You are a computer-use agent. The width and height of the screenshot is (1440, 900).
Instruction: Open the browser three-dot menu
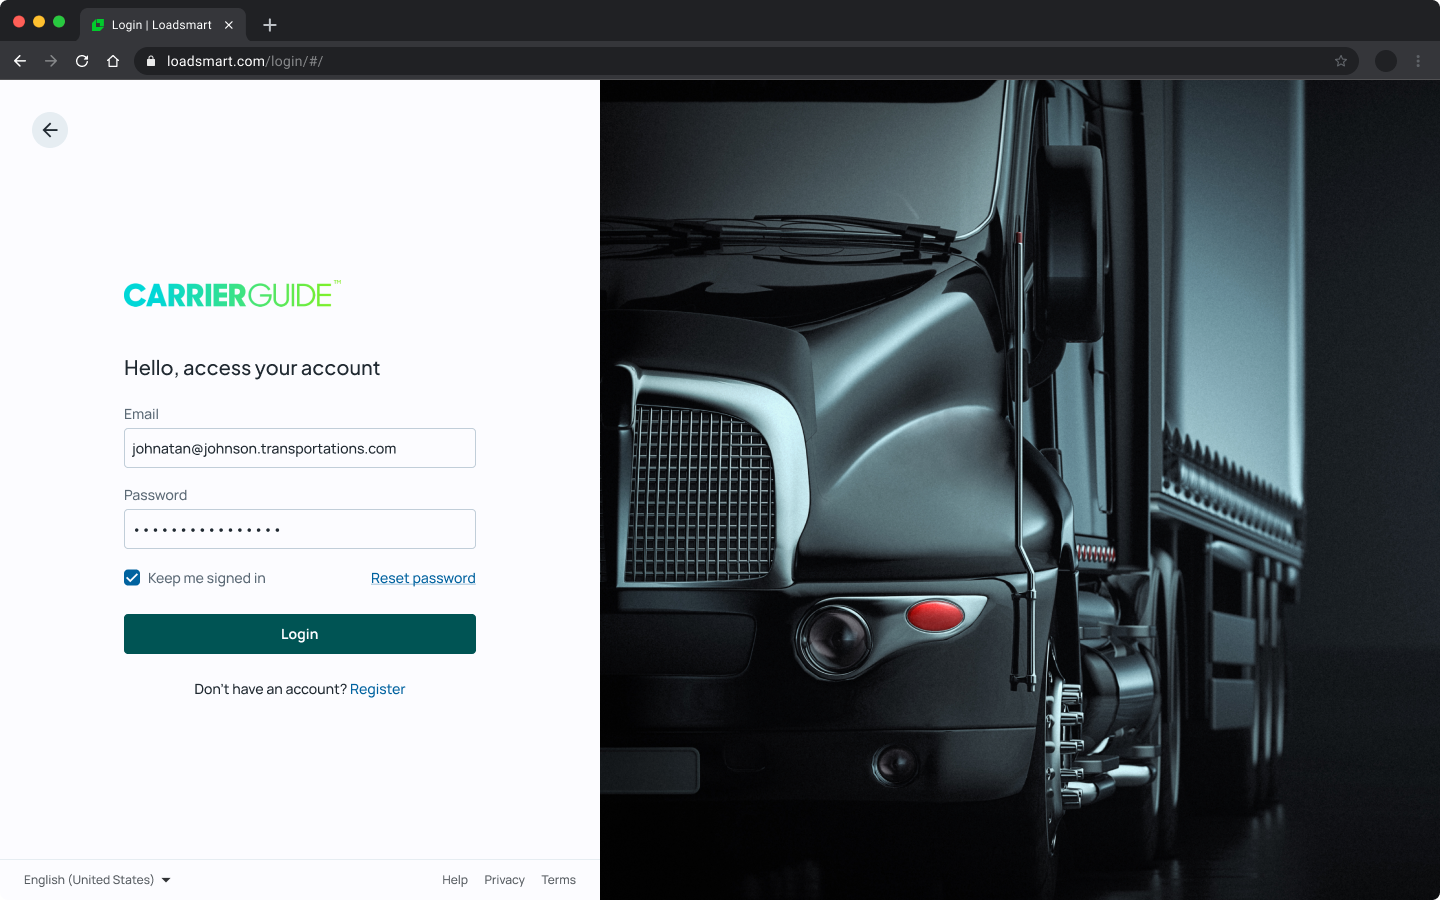tap(1419, 61)
